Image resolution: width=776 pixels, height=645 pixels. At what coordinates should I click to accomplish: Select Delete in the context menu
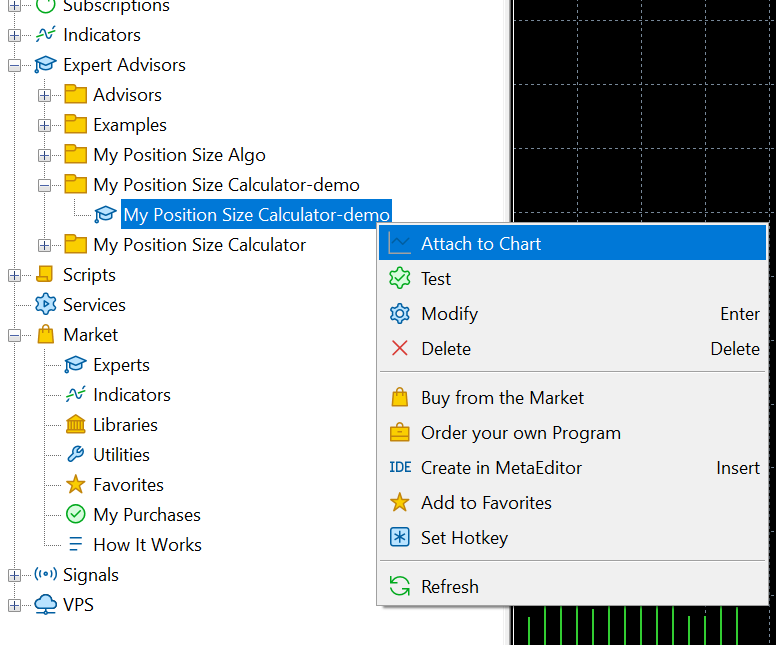click(x=573, y=348)
